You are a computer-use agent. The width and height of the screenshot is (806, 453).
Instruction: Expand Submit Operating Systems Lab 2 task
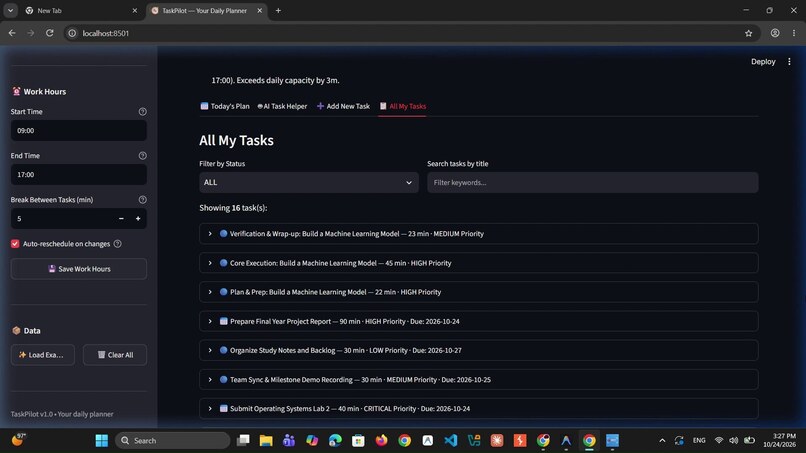pyautogui.click(x=479, y=409)
